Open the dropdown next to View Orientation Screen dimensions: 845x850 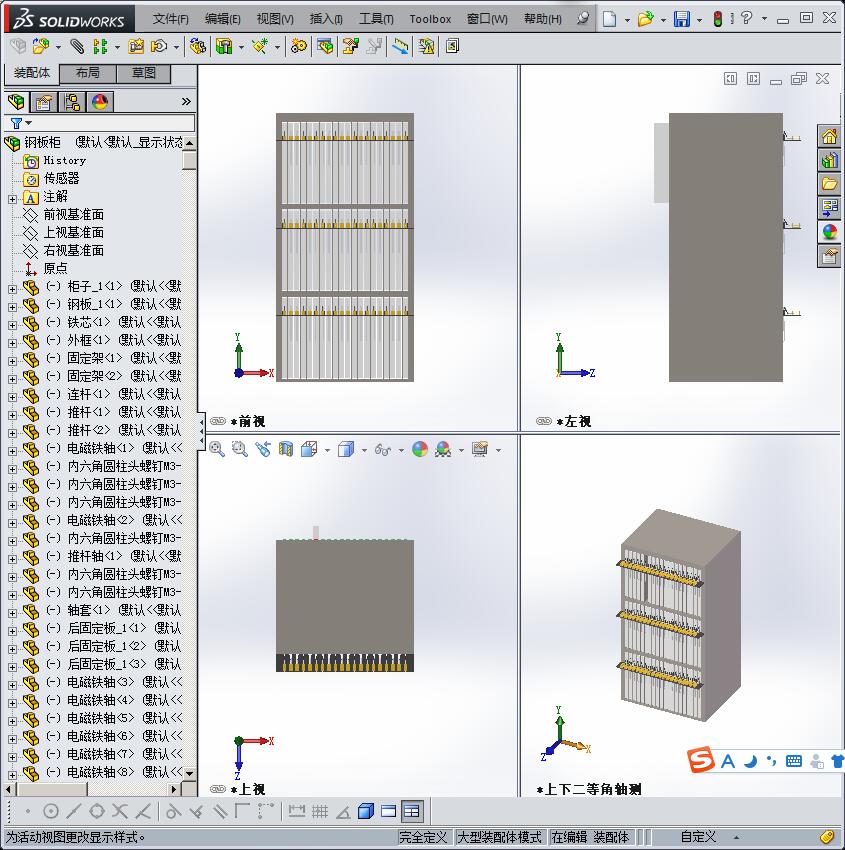(327, 450)
